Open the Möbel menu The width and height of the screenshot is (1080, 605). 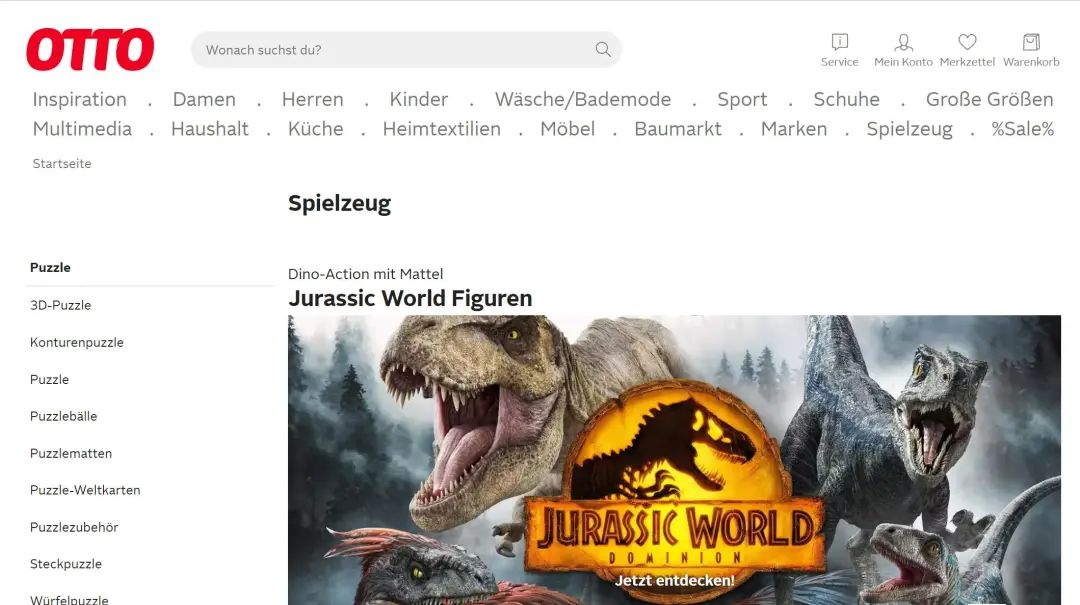click(568, 129)
